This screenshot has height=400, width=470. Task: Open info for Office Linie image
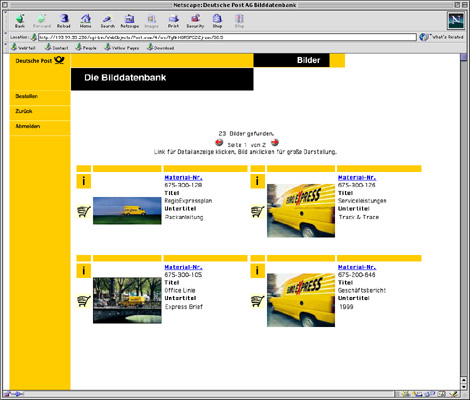pos(84,271)
